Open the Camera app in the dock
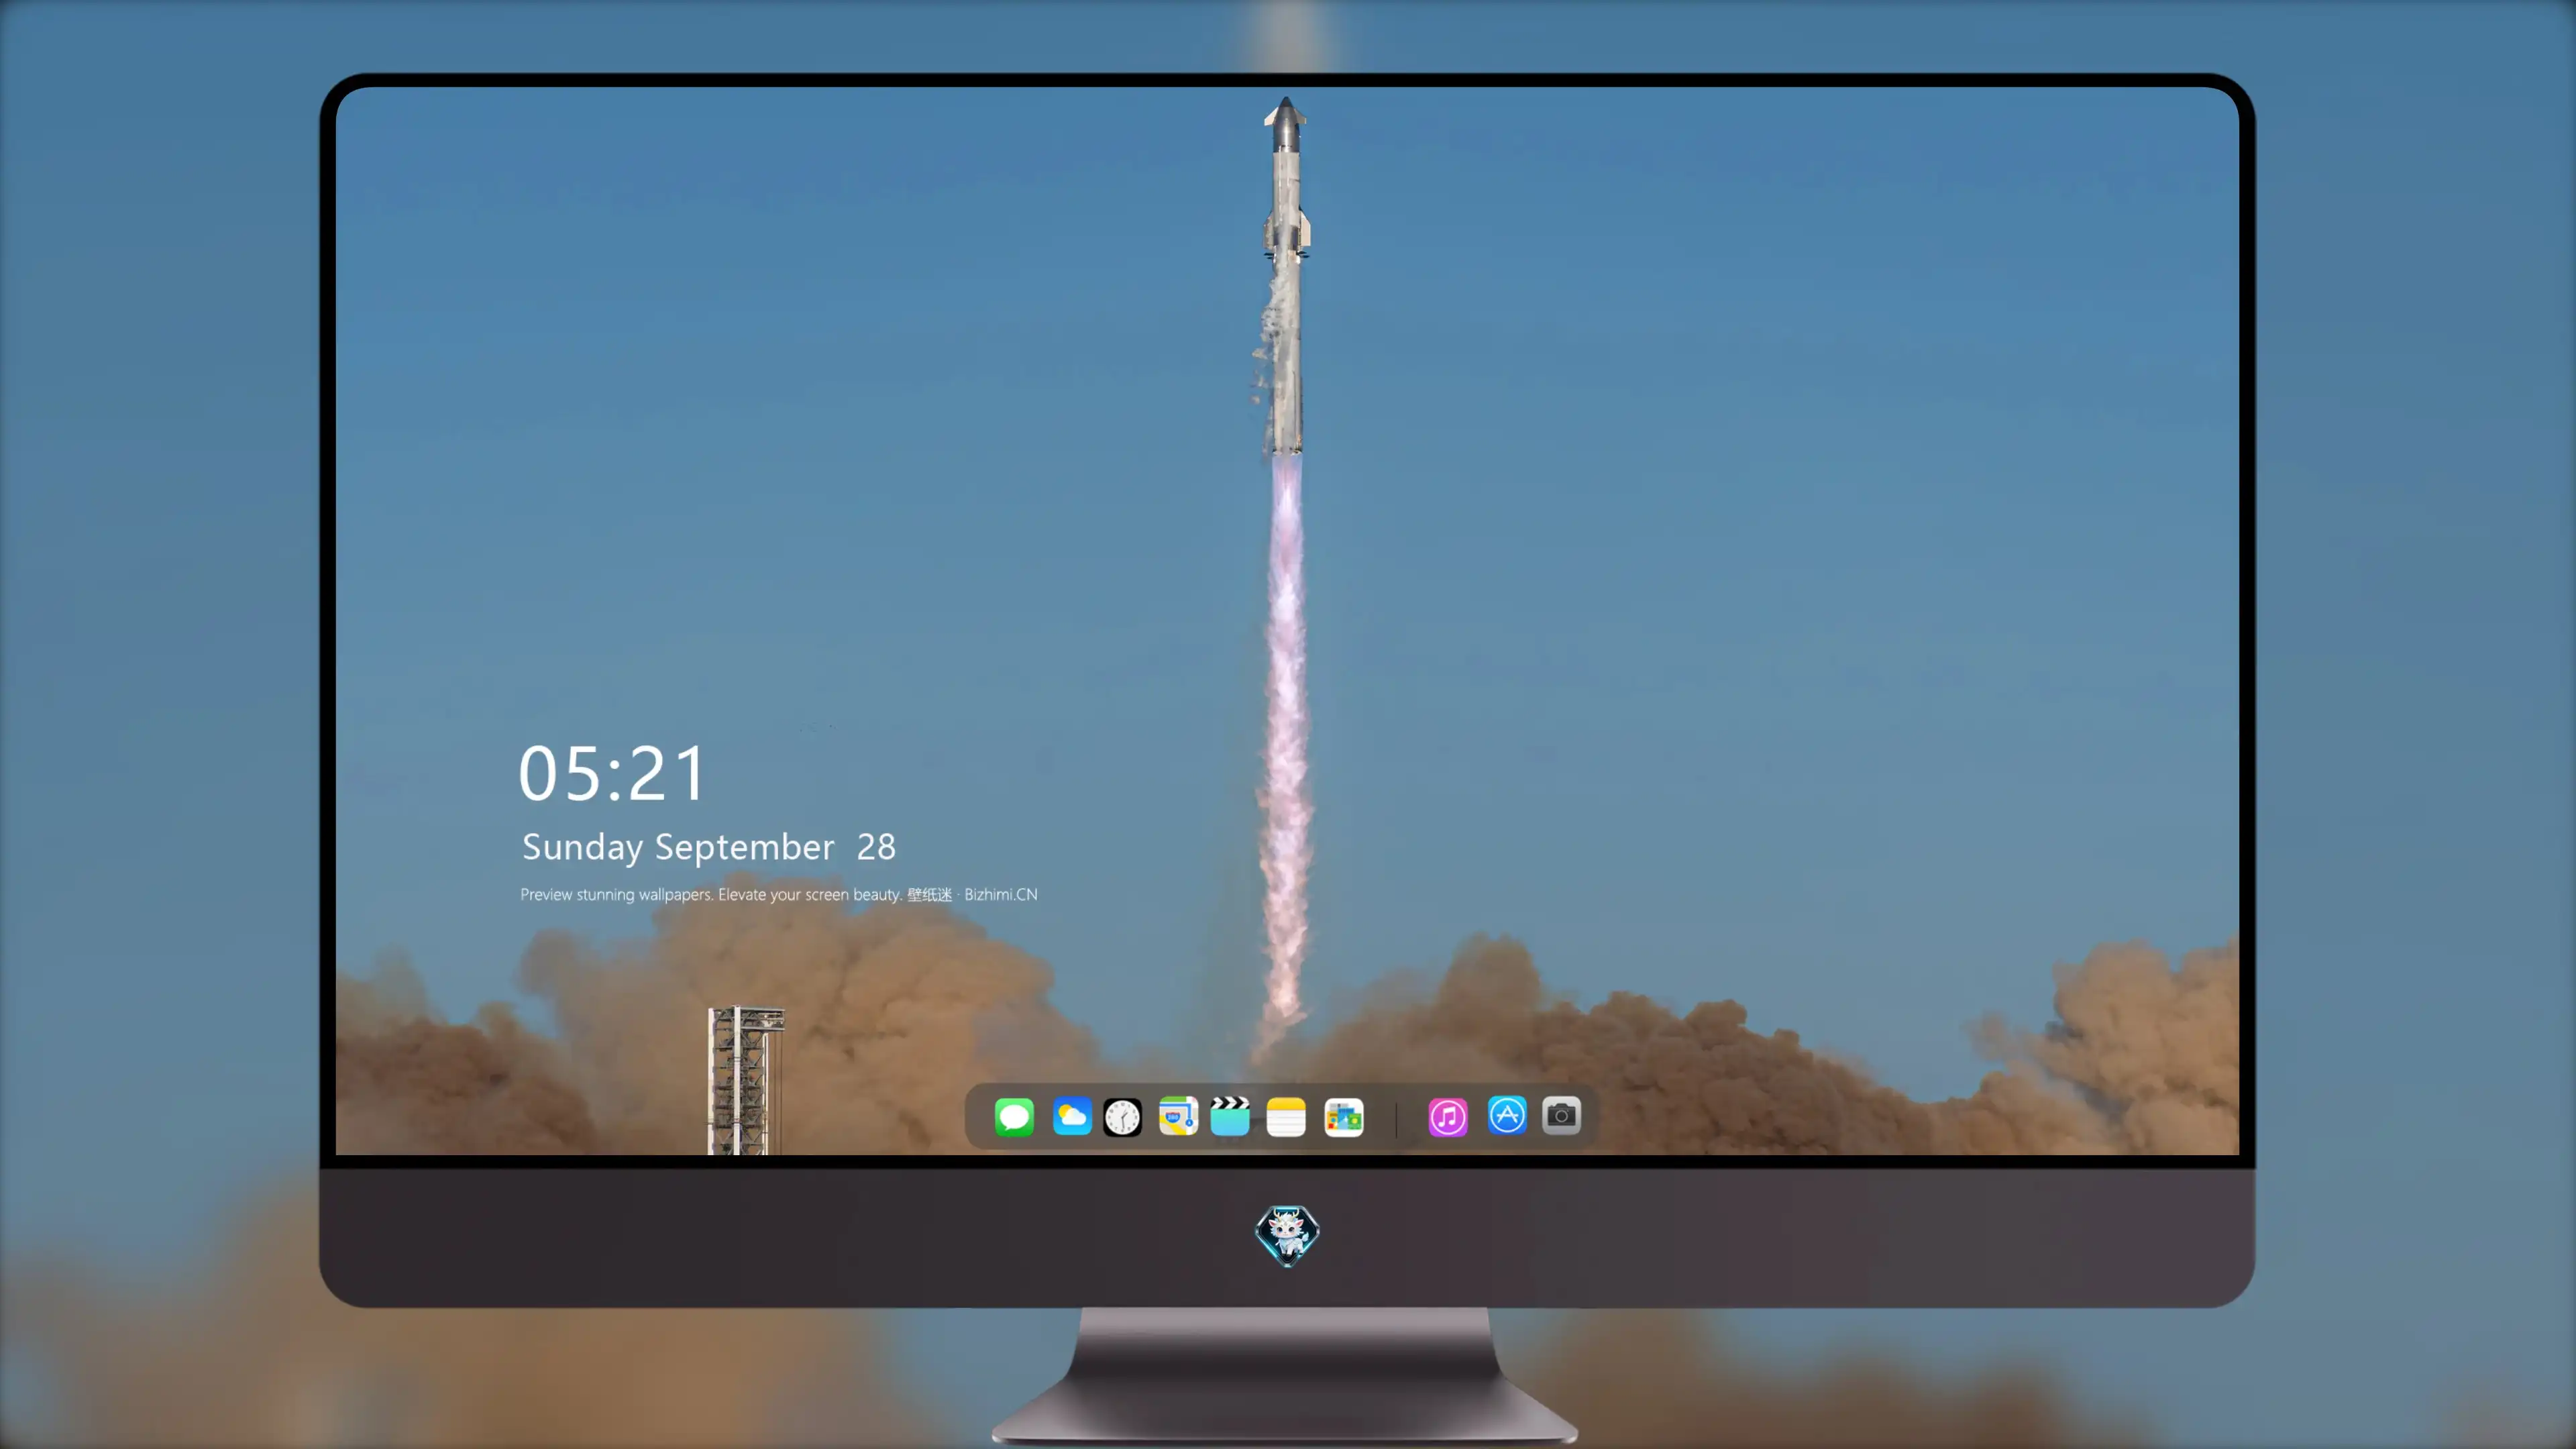This screenshot has width=2576, height=1449. (1561, 1115)
